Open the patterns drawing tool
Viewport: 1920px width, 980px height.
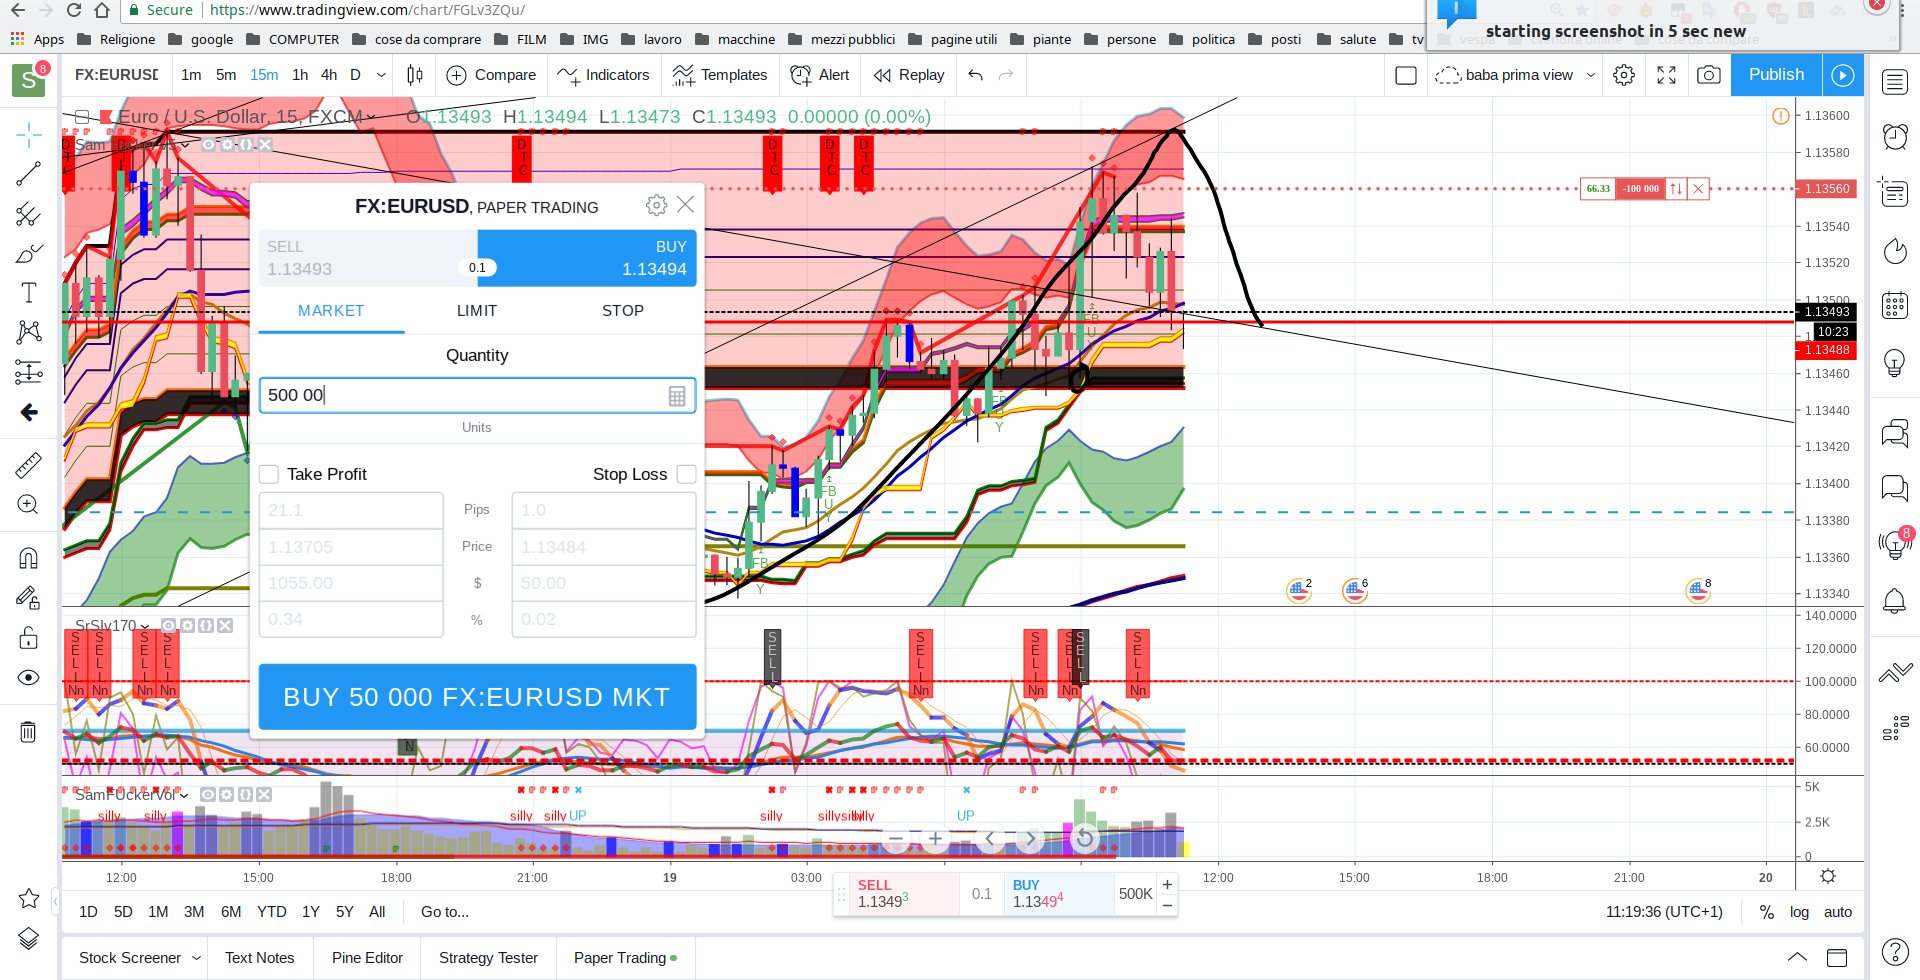(x=28, y=332)
